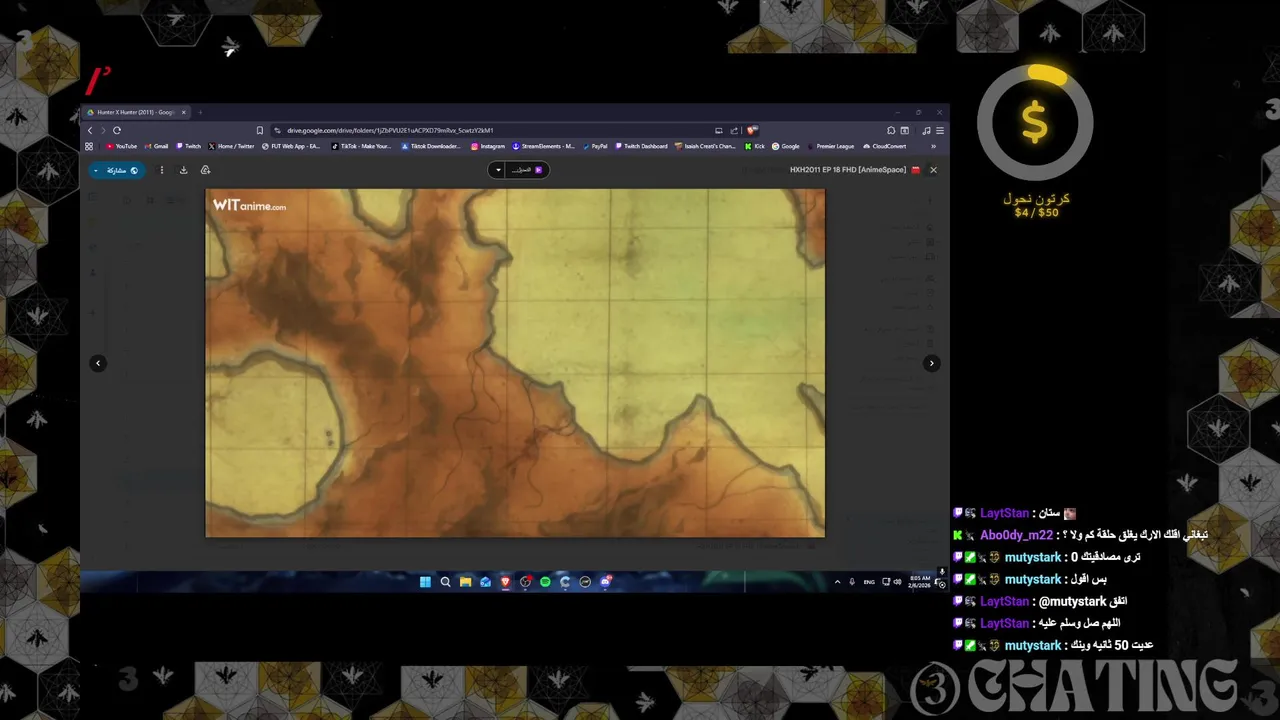Show hidden system tray icons
This screenshot has width=1280, height=720.
pos(837,582)
